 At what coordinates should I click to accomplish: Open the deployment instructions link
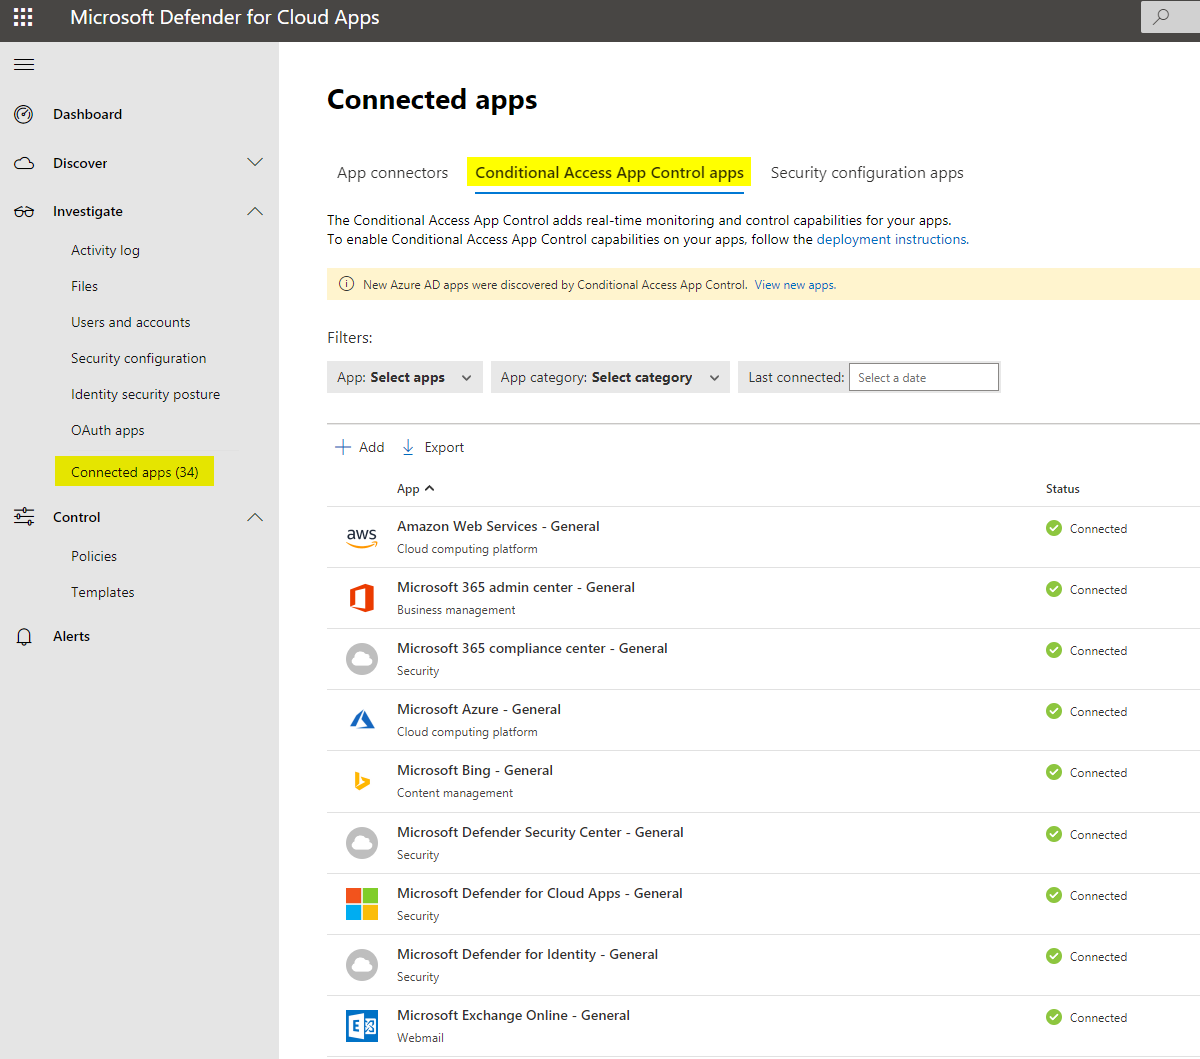click(x=891, y=240)
